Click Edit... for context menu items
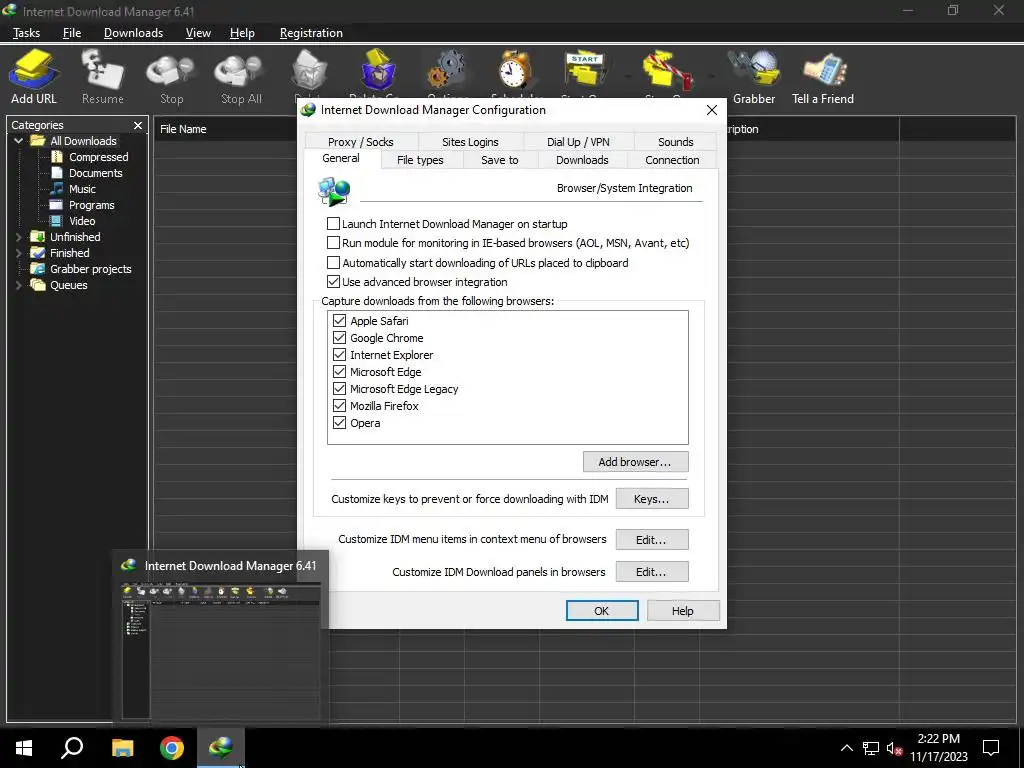This screenshot has width=1024, height=768. (x=652, y=539)
